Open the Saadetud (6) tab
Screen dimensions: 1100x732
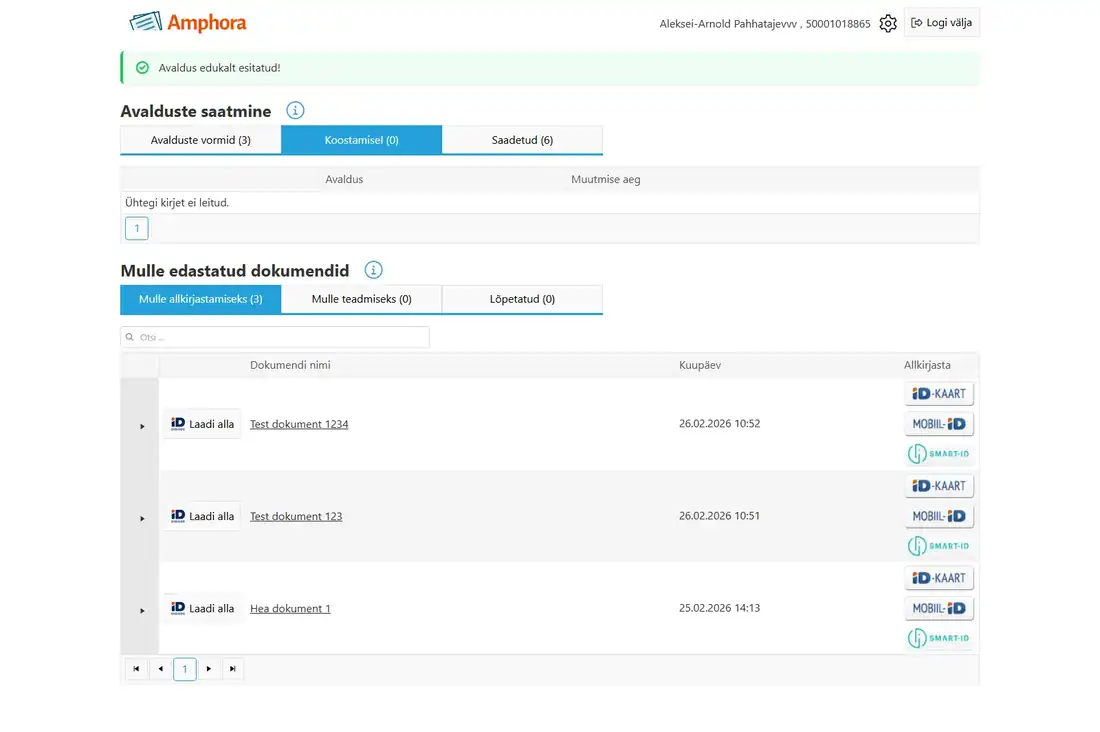523,140
